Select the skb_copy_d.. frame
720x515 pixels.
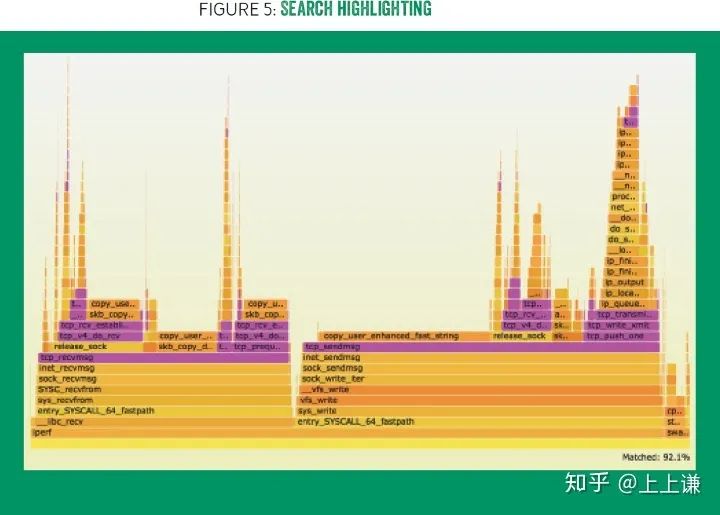click(x=186, y=347)
